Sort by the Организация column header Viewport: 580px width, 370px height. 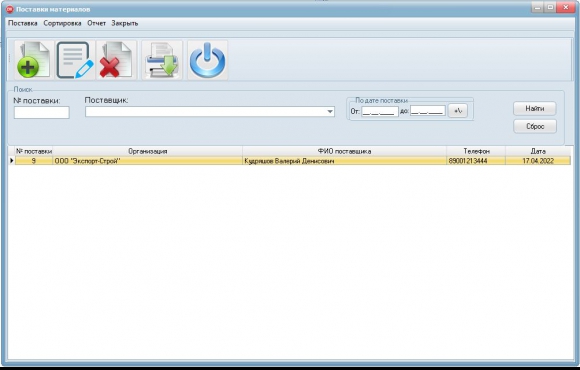tap(148, 151)
